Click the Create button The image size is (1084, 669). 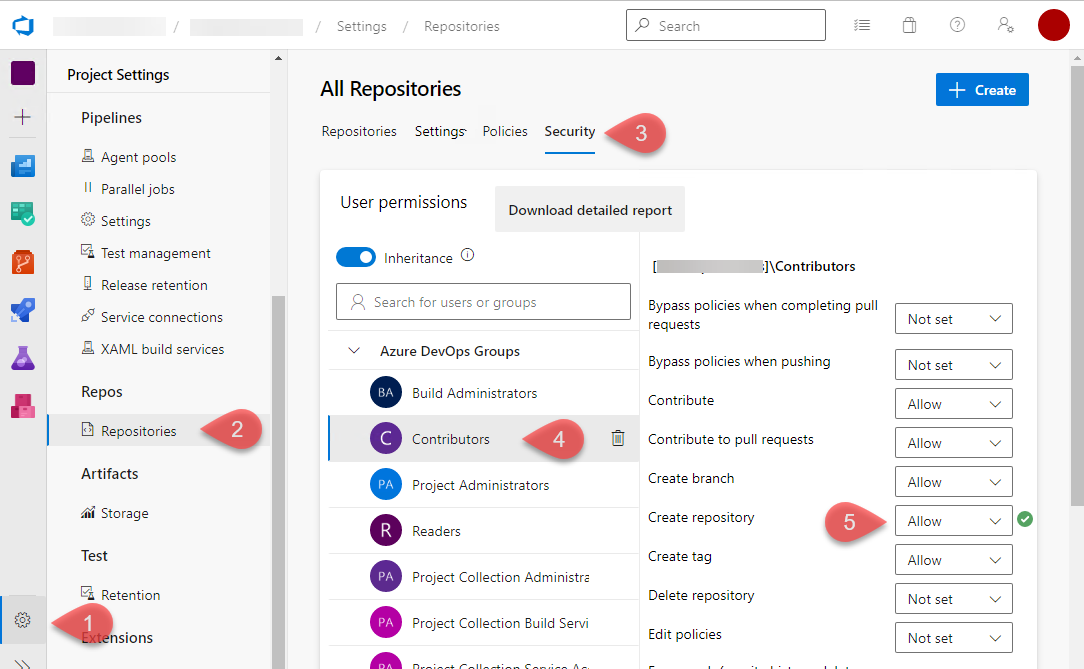point(982,90)
